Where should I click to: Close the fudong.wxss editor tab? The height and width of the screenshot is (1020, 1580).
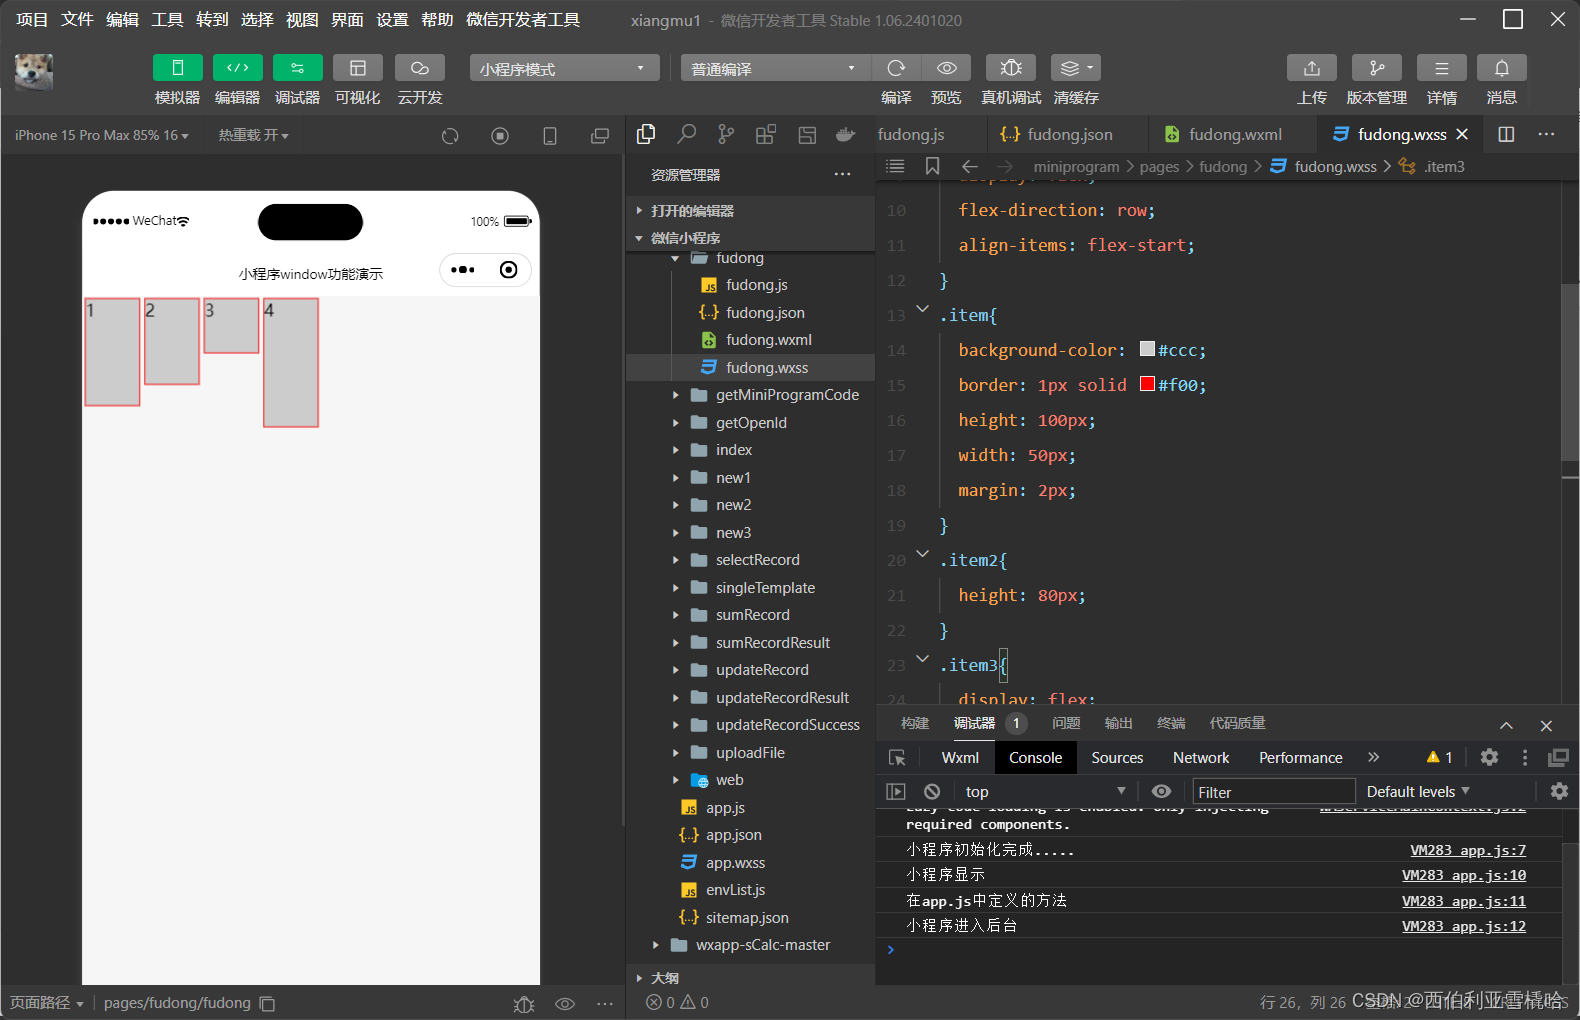coord(1462,134)
